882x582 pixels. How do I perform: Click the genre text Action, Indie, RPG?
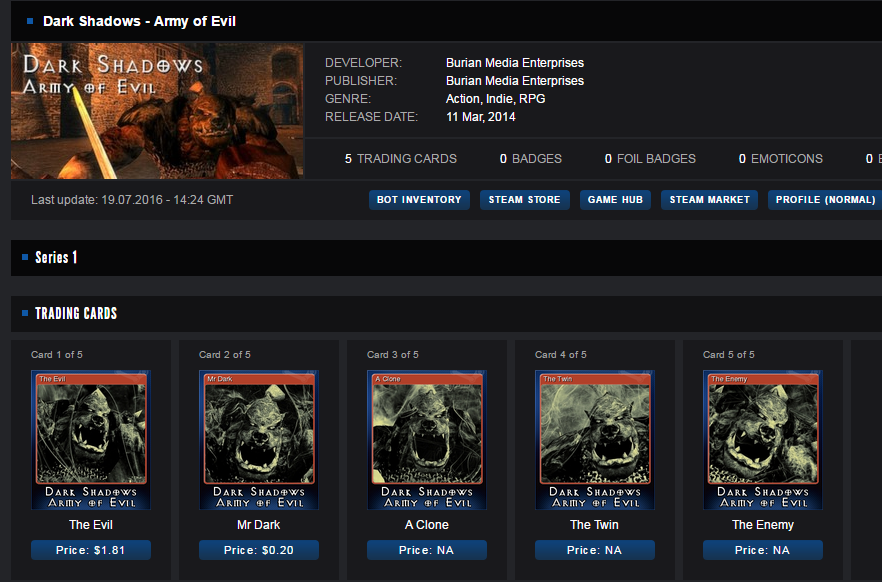click(x=496, y=99)
